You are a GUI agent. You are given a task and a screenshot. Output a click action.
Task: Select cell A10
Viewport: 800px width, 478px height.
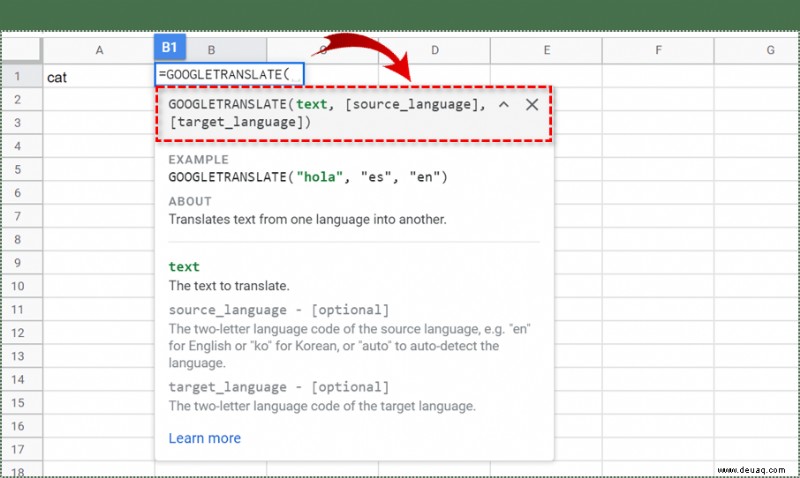[x=98, y=286]
